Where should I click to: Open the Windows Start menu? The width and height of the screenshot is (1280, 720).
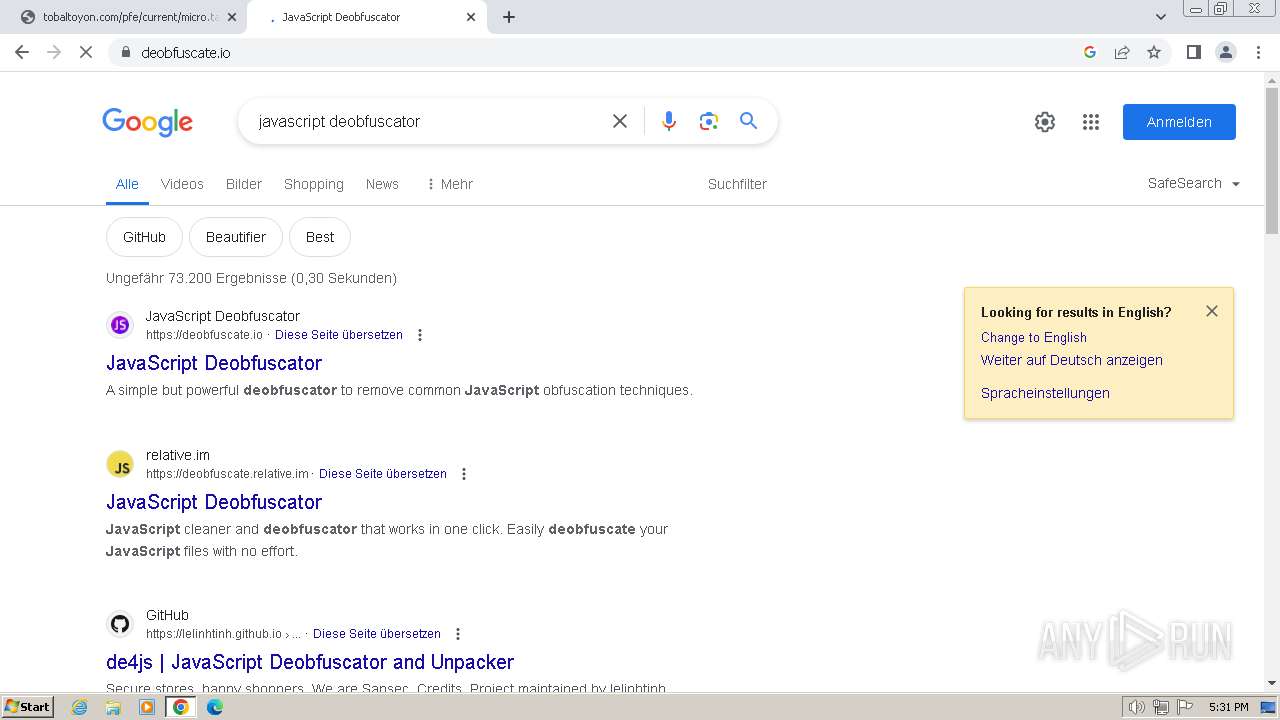point(27,707)
